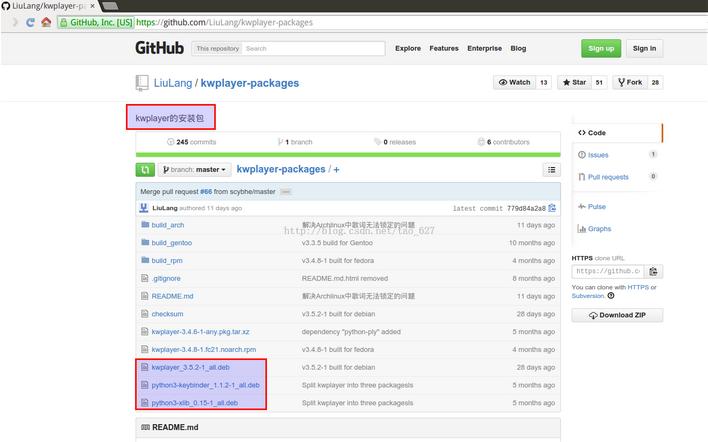Image resolution: width=708 pixels, height=442 pixels.
Task: Copy HTTPS clone URL clipboard icon
Action: [x=653, y=271]
